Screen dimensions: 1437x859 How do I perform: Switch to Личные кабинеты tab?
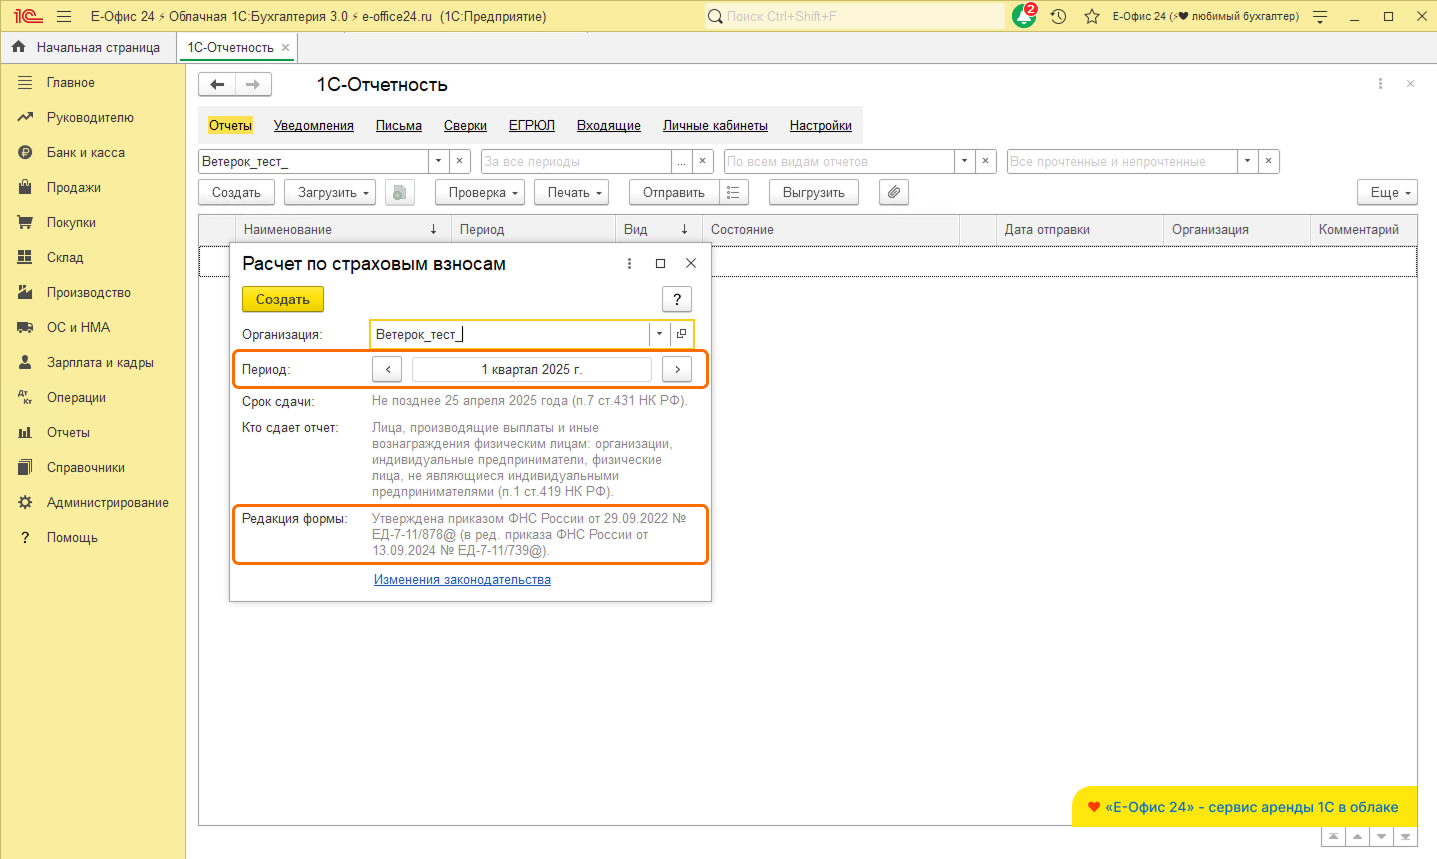coord(715,126)
